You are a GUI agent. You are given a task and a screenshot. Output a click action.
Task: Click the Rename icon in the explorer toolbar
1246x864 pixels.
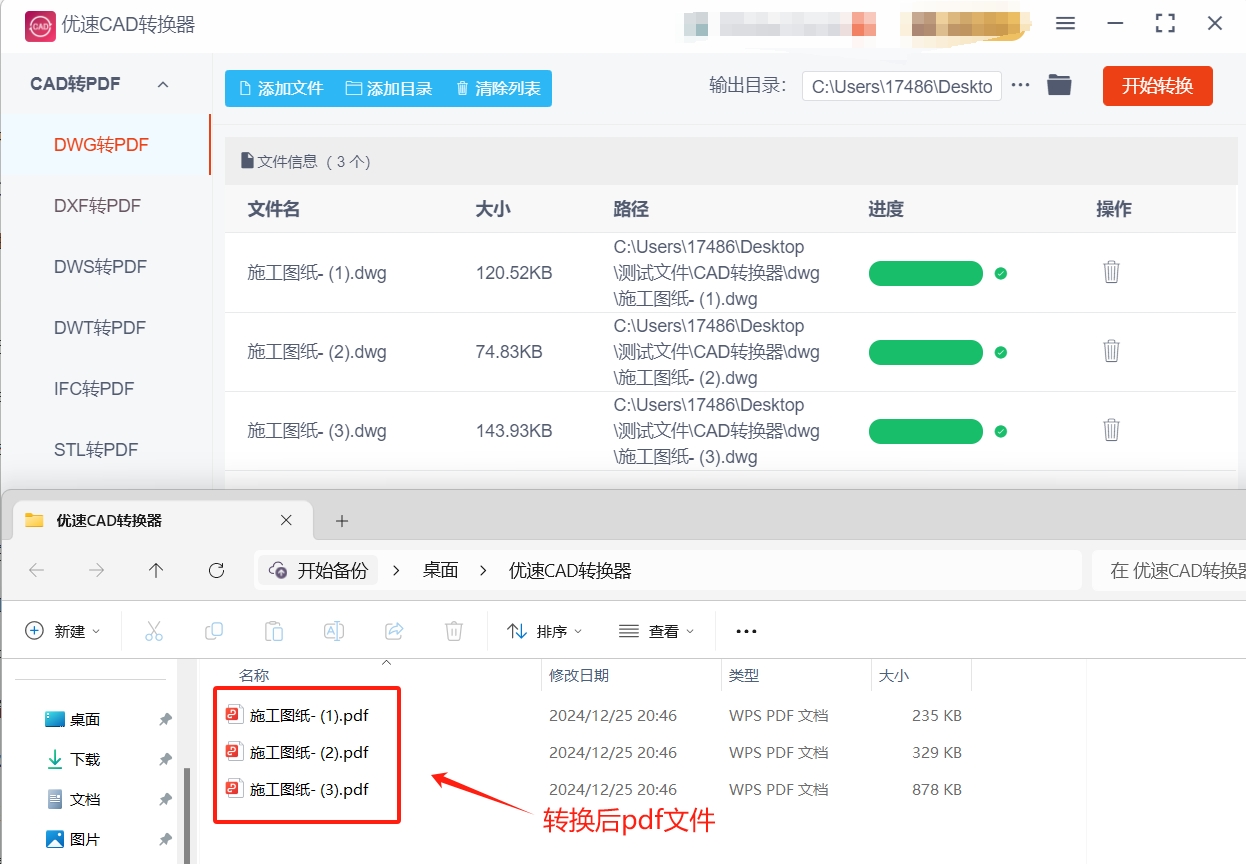(334, 630)
